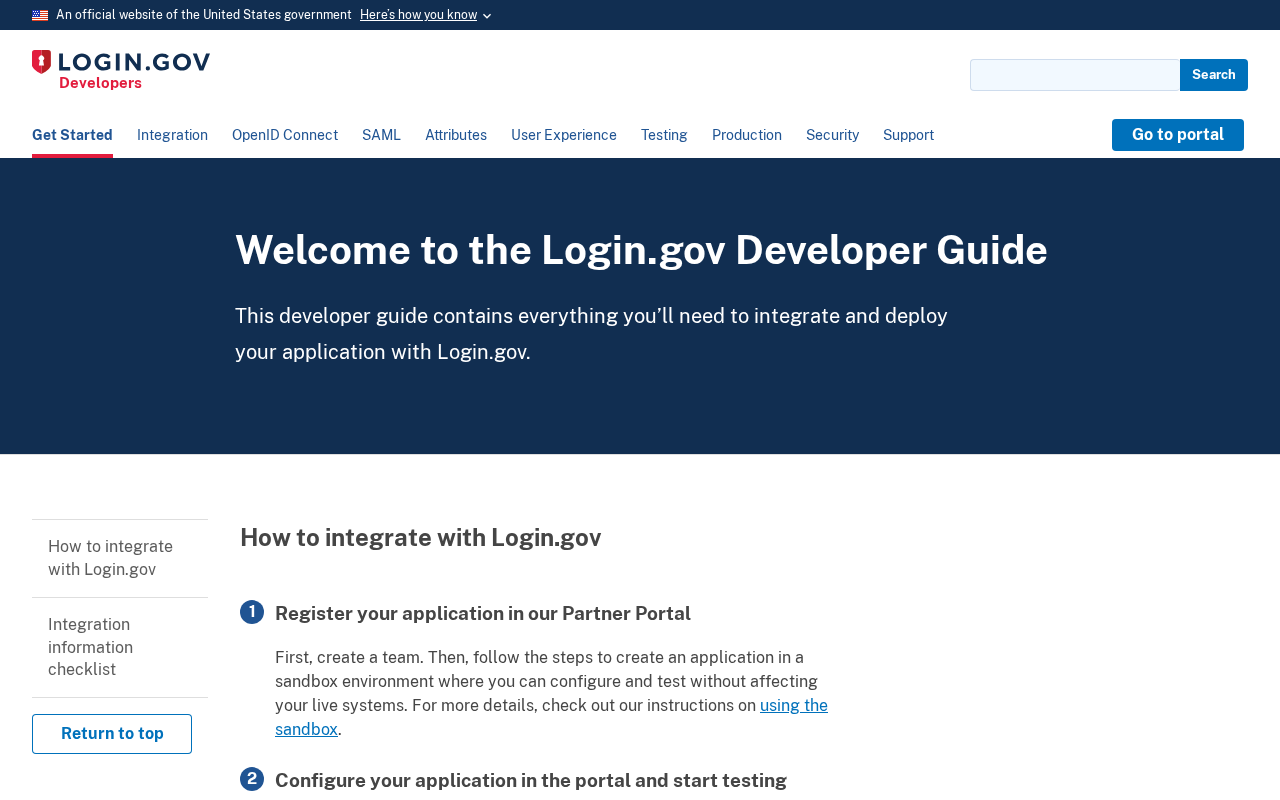1280x800 pixels.
Task: Jump to "How to integrate with Login.gov" sidebar link
Action: coord(110,558)
